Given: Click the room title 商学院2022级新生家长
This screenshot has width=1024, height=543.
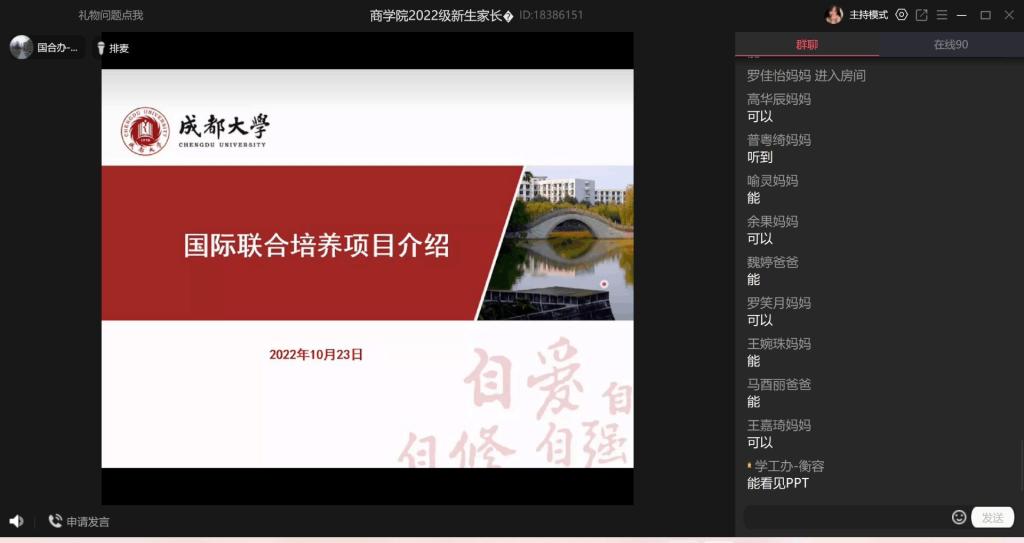Looking at the screenshot, I should click(441, 15).
